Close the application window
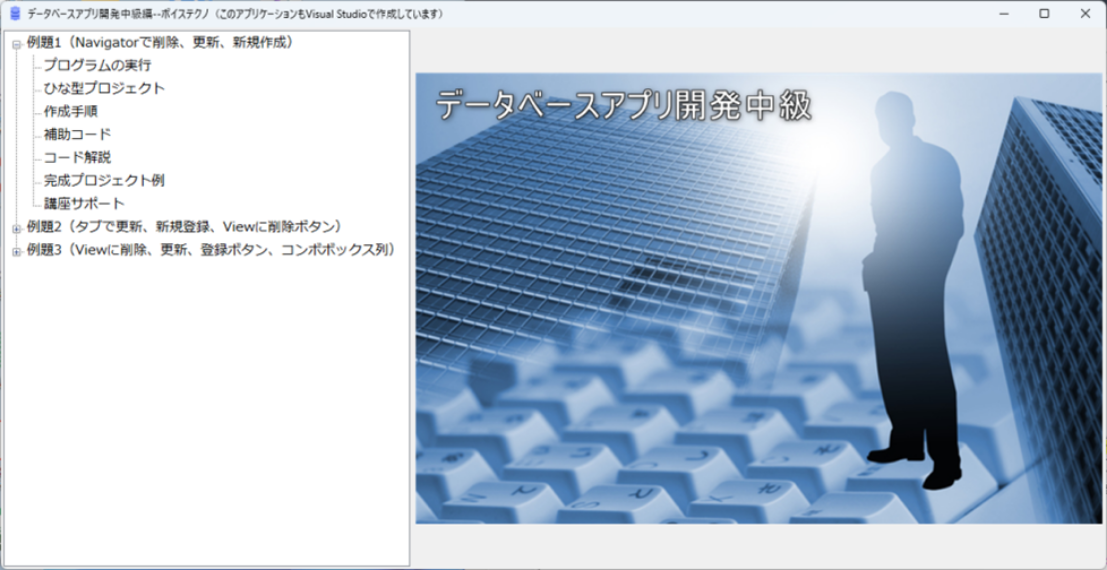 (1085, 13)
